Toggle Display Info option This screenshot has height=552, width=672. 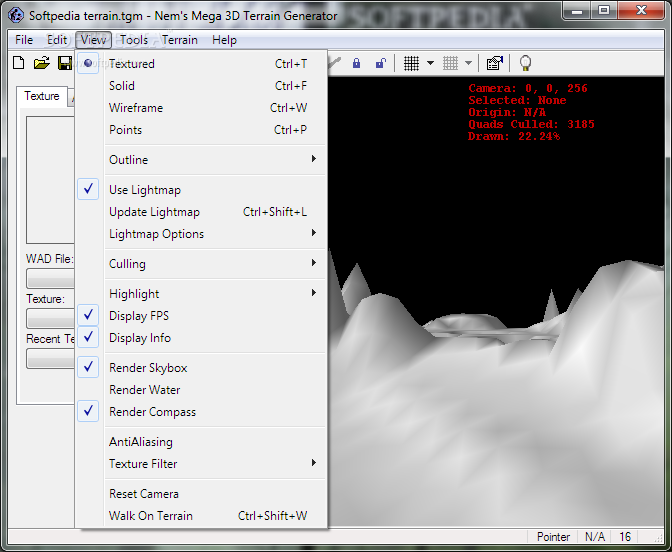click(201, 338)
